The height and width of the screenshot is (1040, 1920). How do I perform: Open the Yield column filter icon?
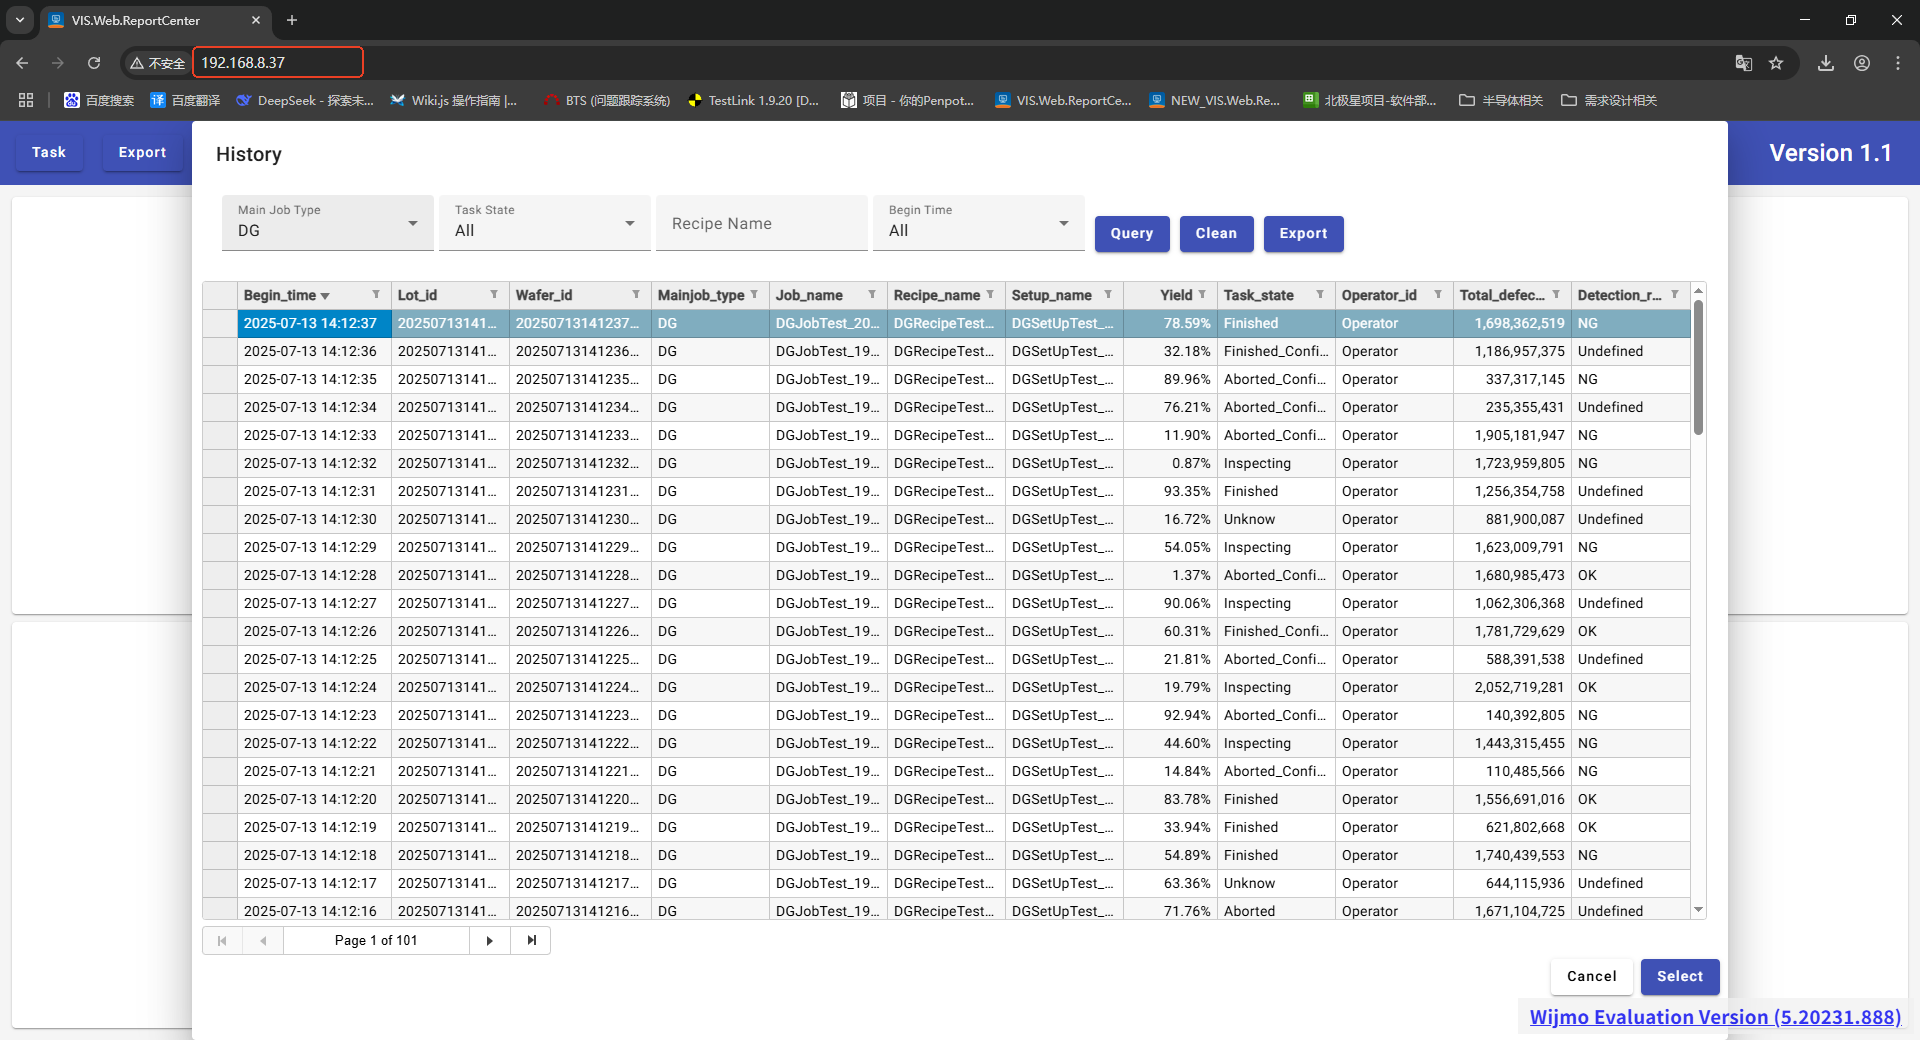[1202, 295]
